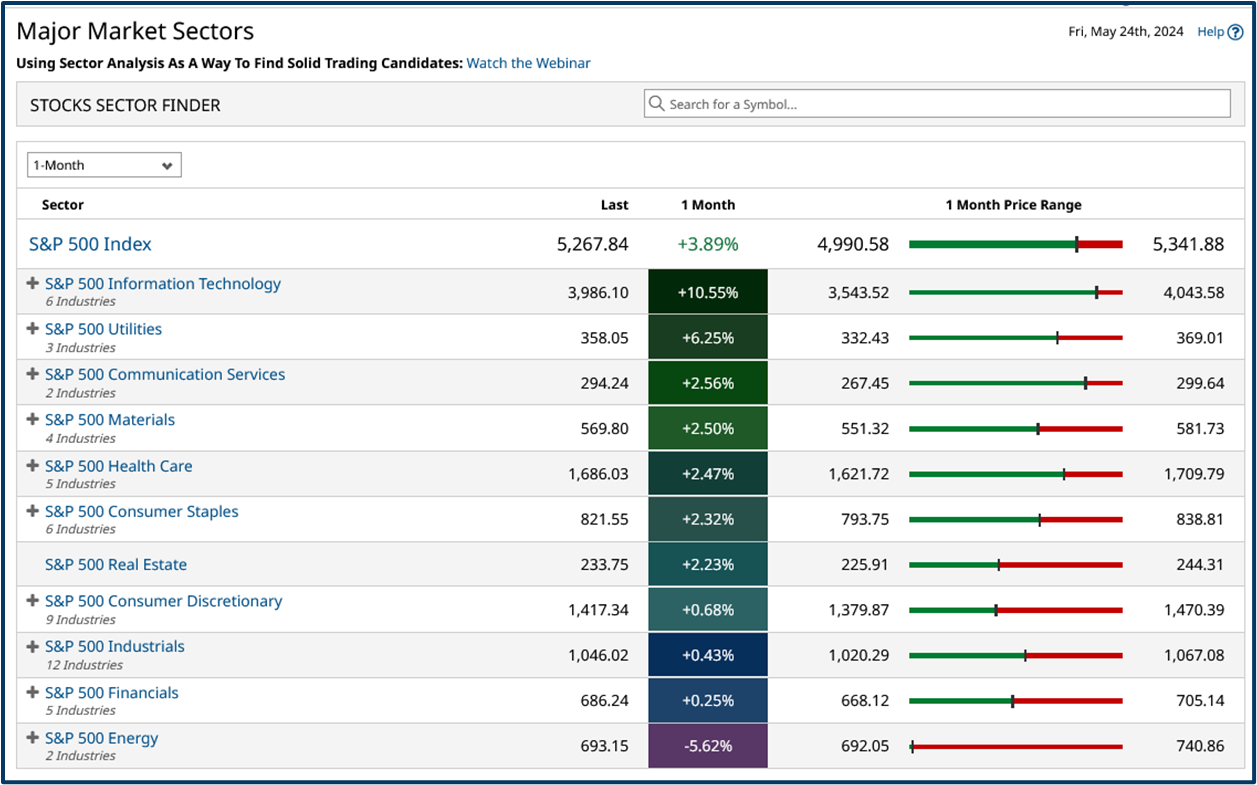The width and height of the screenshot is (1257, 785).
Task: Click the 1 Month column header
Action: 708,204
